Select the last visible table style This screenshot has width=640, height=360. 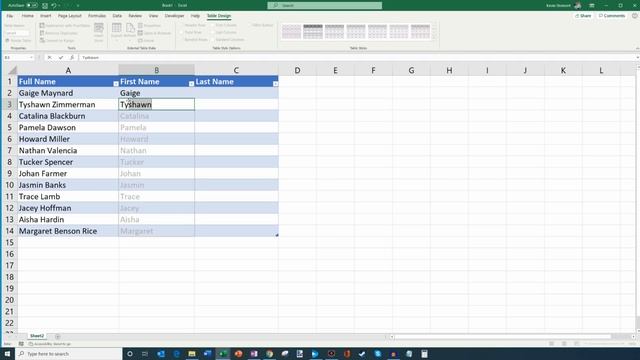(420, 31)
